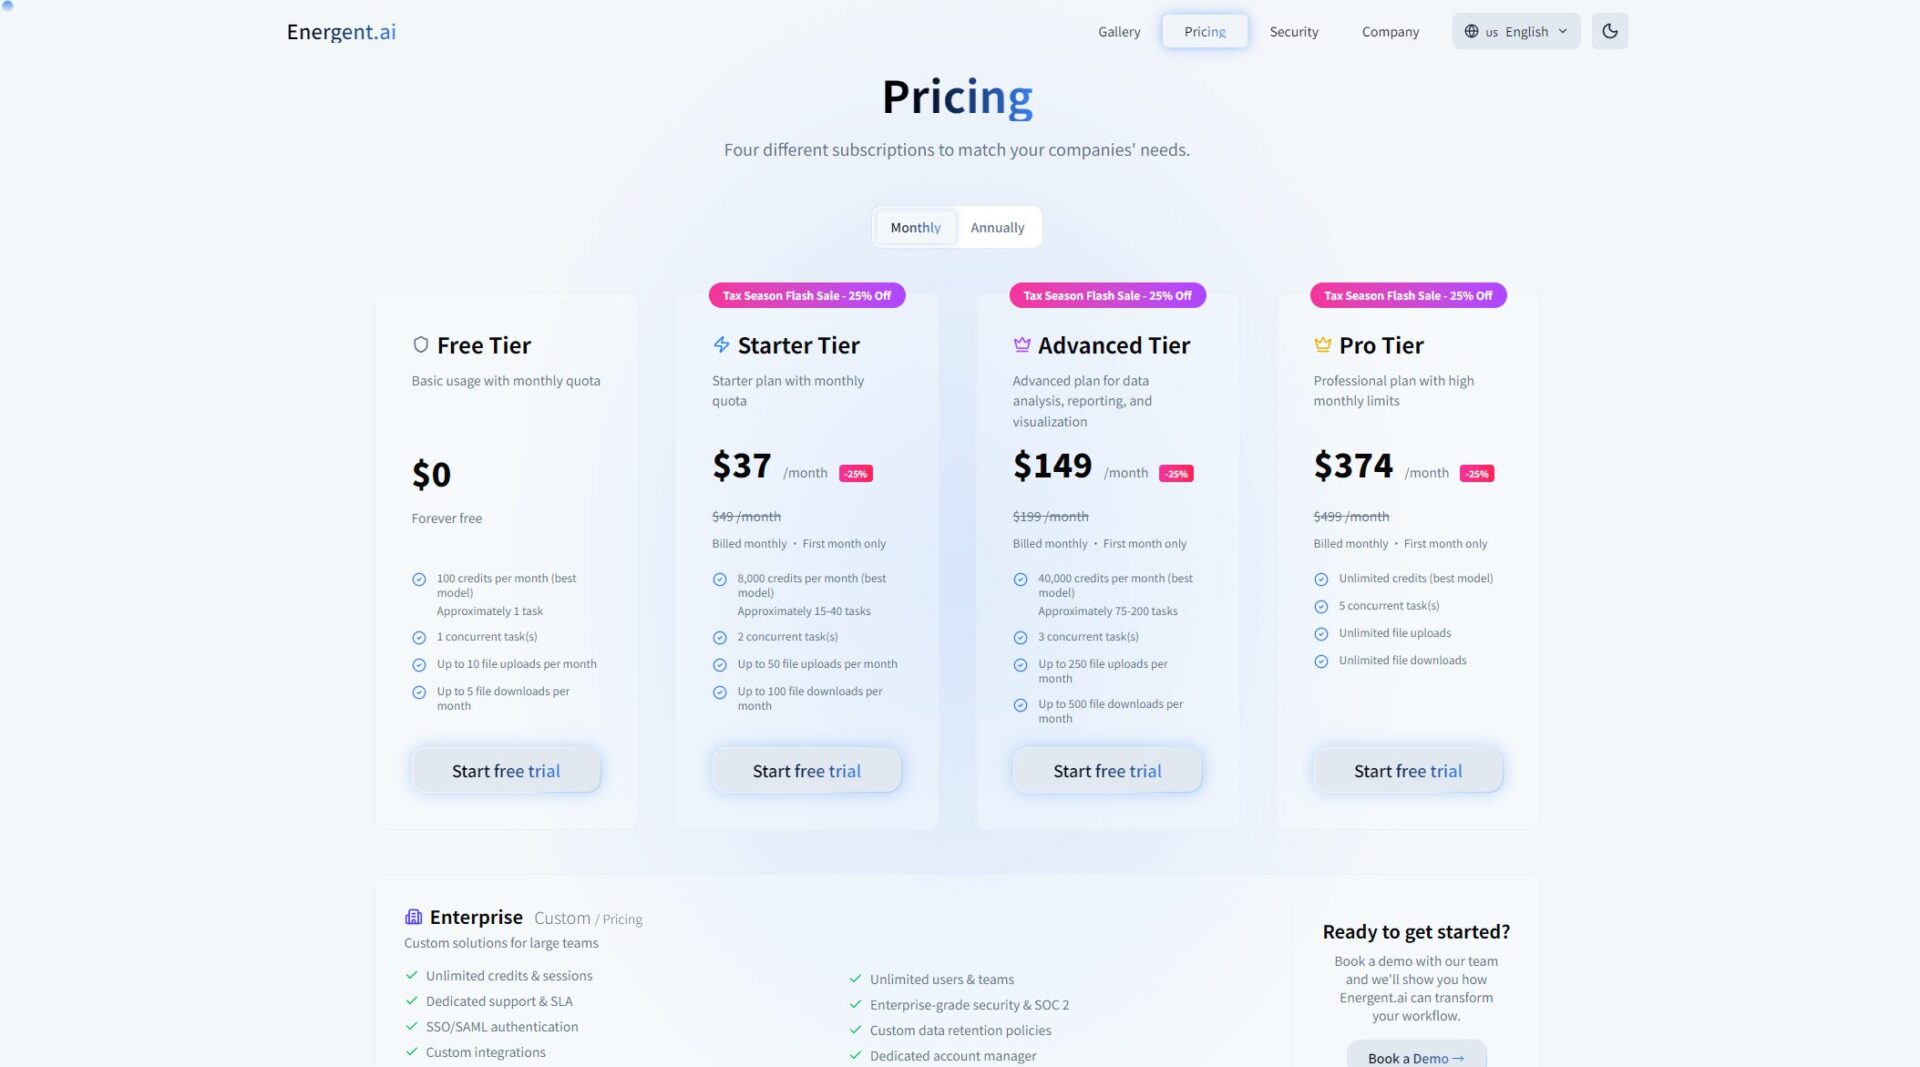1920x1067 pixels.
Task: Click the Energent.ai logo
Action: 341,31
